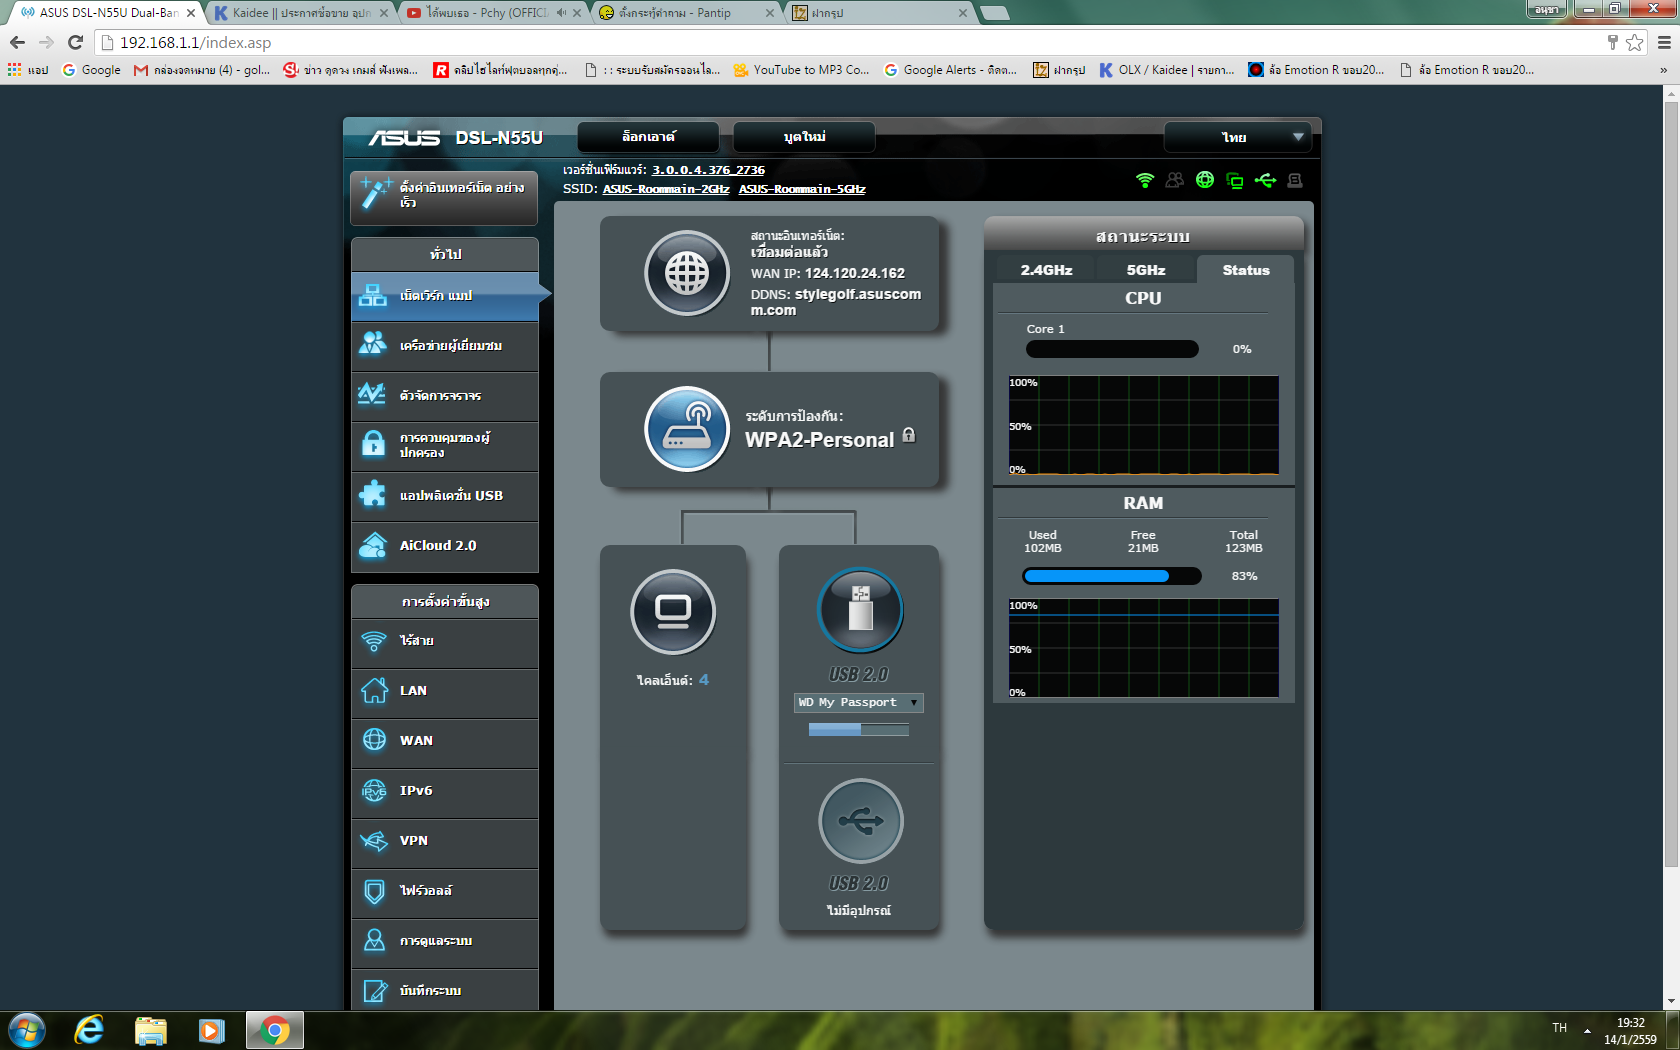Open quick internet setup wizard
The width and height of the screenshot is (1680, 1050).
click(444, 197)
